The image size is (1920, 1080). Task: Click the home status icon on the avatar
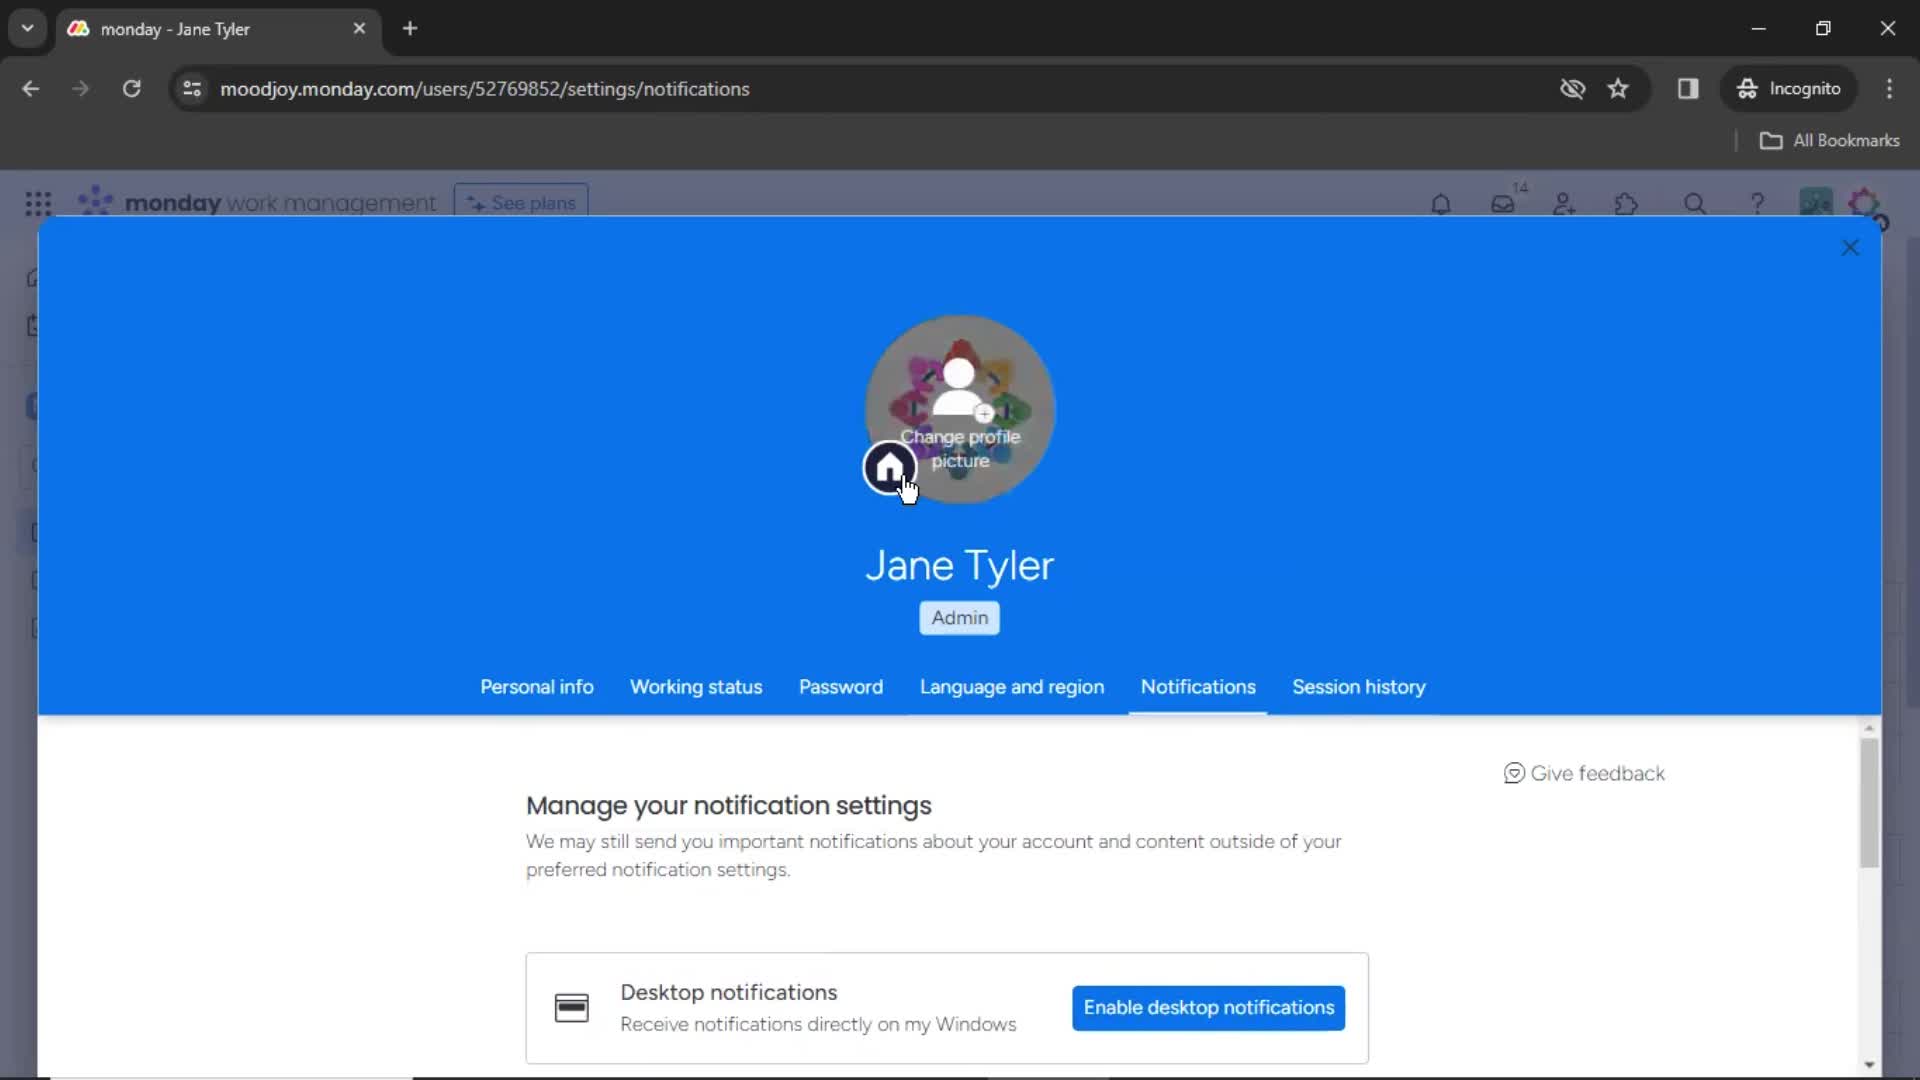[889, 467]
